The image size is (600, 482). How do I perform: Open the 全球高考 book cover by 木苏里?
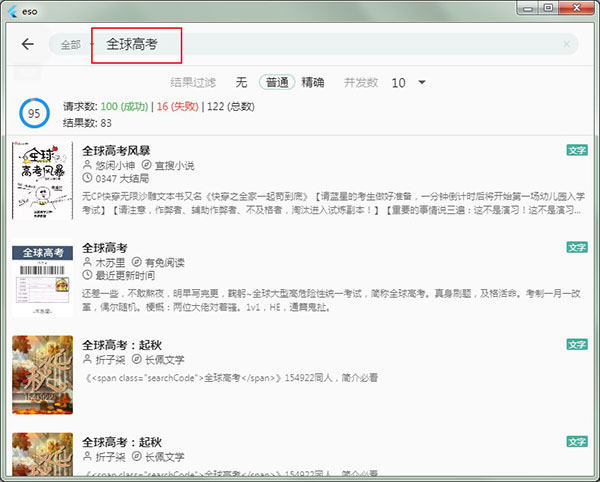click(x=42, y=278)
